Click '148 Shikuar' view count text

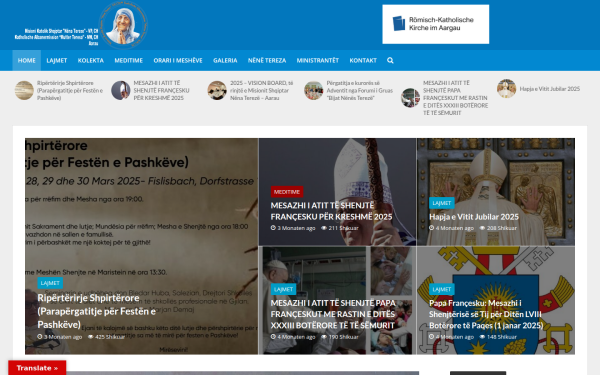[x=502, y=337]
